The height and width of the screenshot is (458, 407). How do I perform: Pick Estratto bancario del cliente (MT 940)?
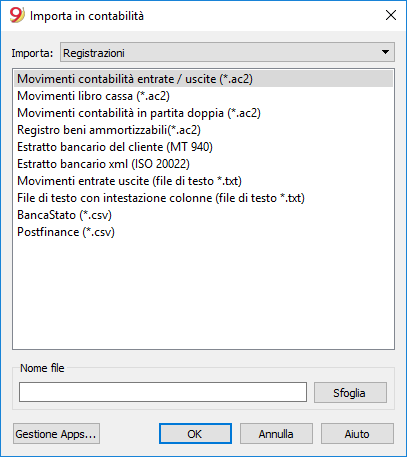(x=203, y=147)
